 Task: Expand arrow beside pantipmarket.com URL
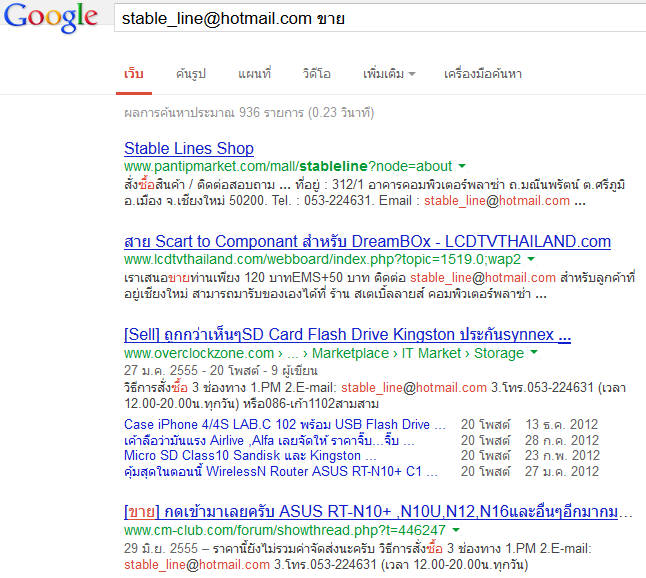pos(462,166)
